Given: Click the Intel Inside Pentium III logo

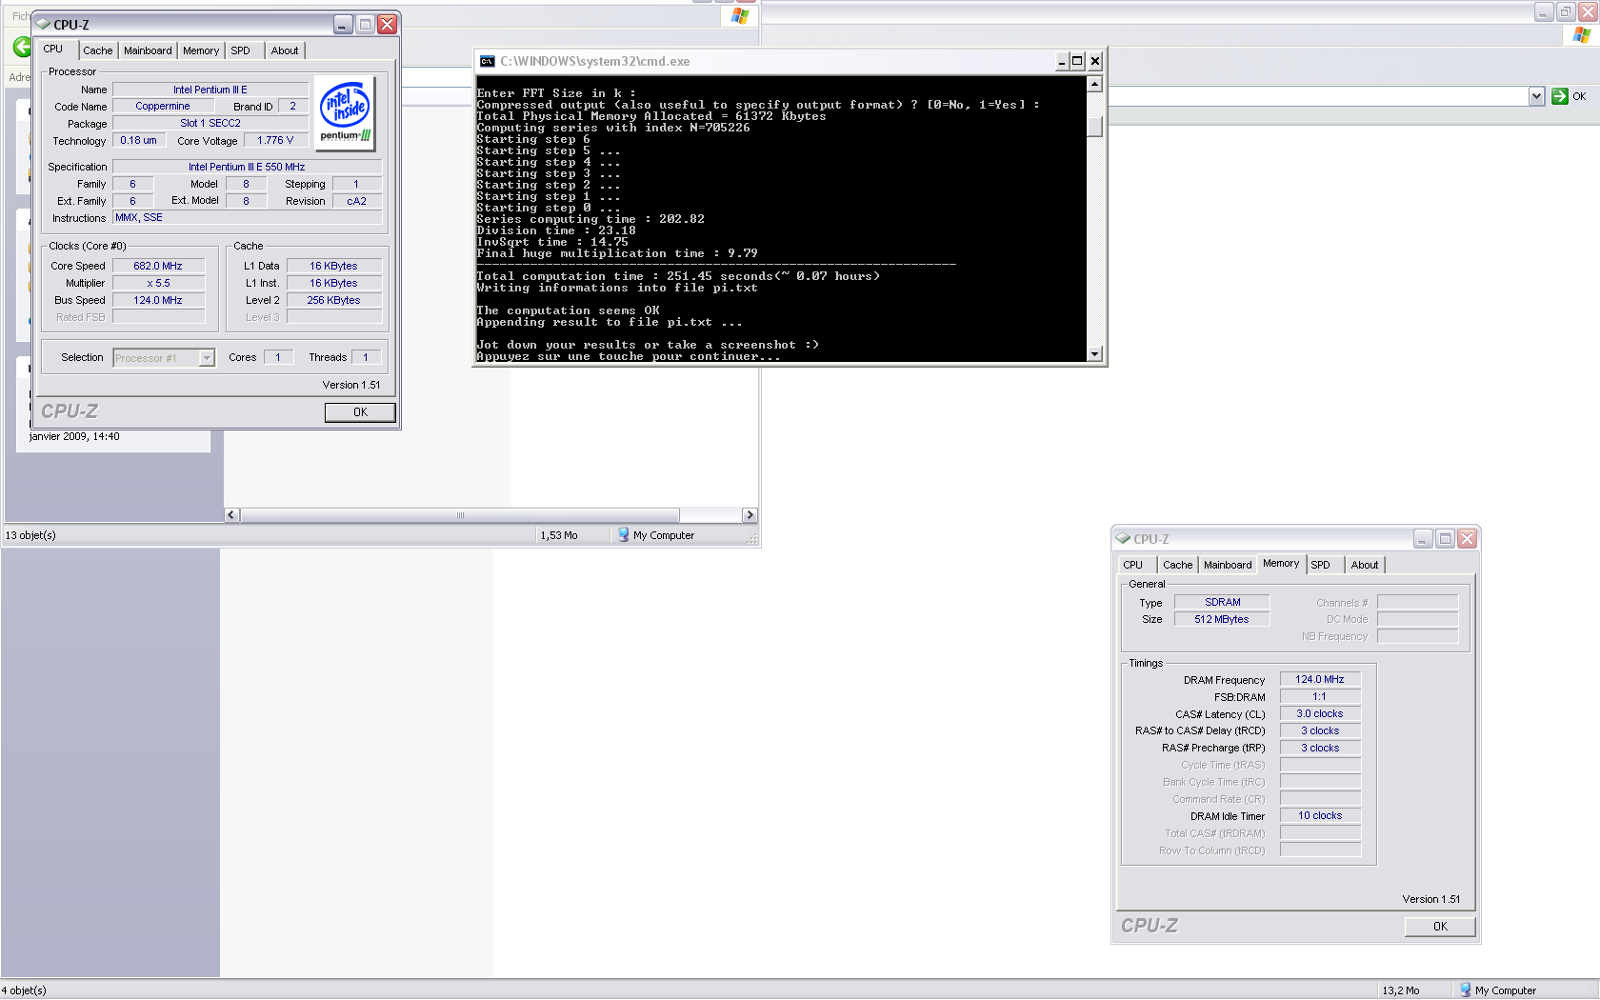Looking at the screenshot, I should 345,113.
